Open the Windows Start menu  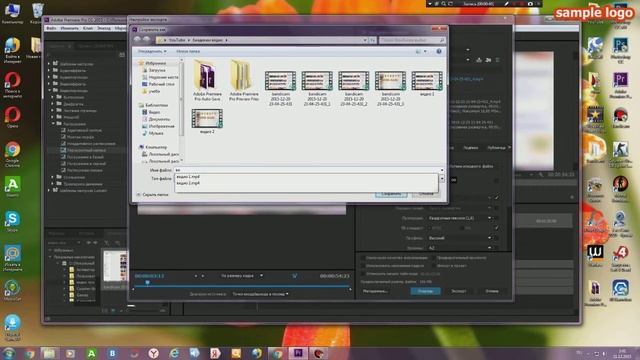(8, 353)
